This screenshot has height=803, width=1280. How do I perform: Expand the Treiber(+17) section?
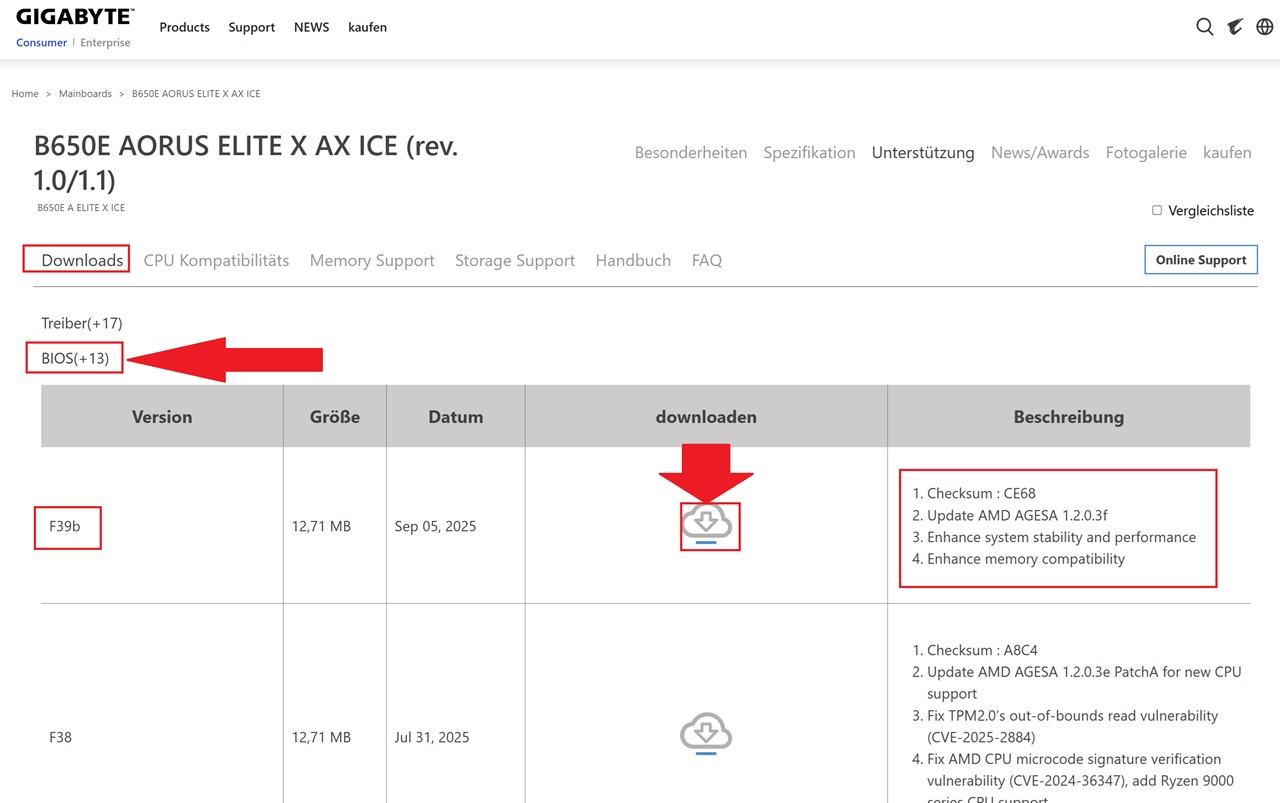click(82, 323)
